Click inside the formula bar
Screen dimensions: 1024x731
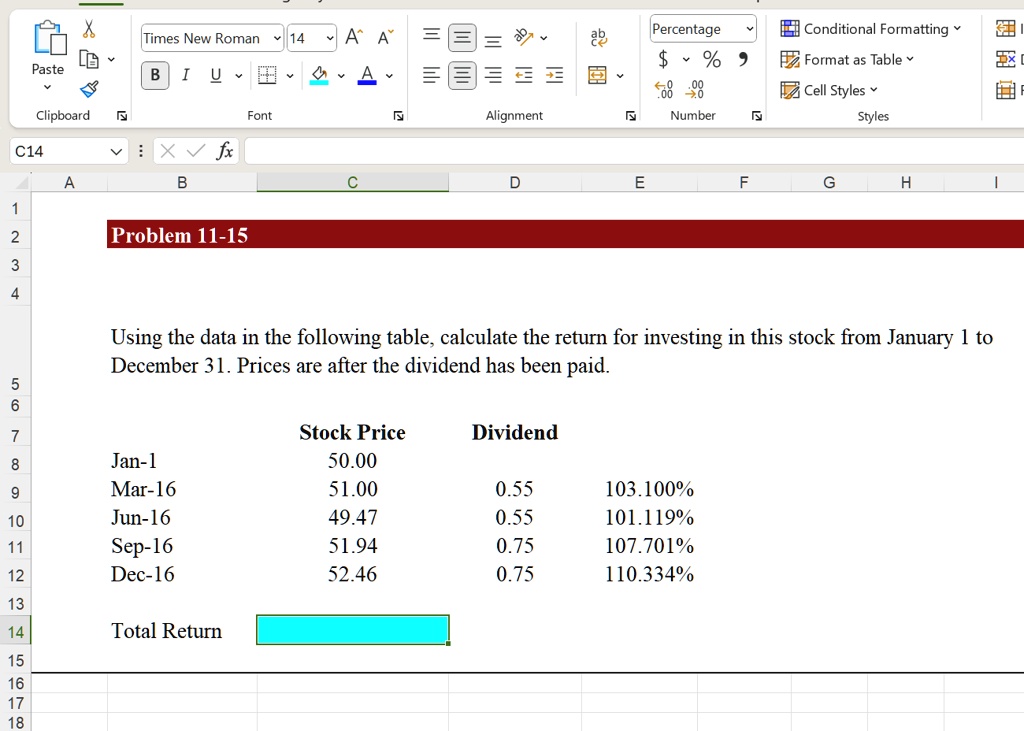pyautogui.click(x=634, y=152)
